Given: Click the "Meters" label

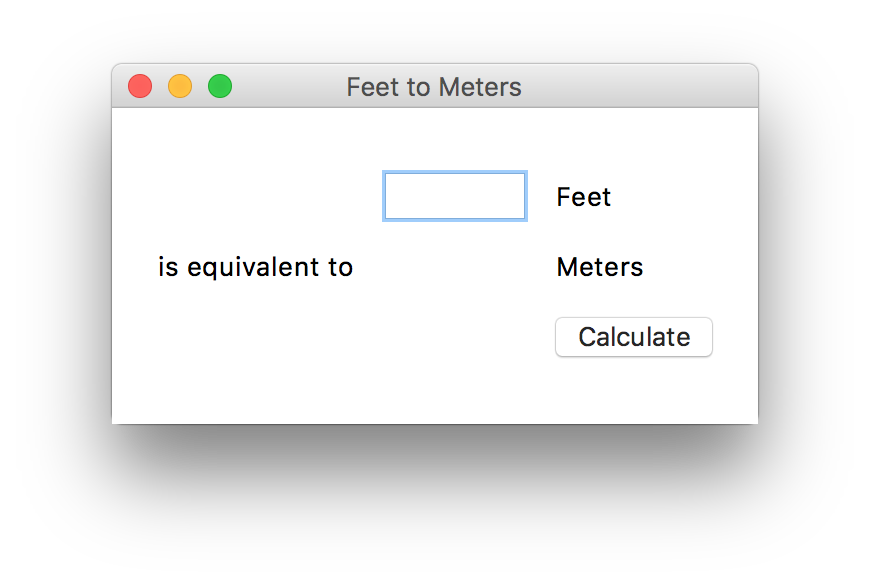Looking at the screenshot, I should tap(599, 267).
